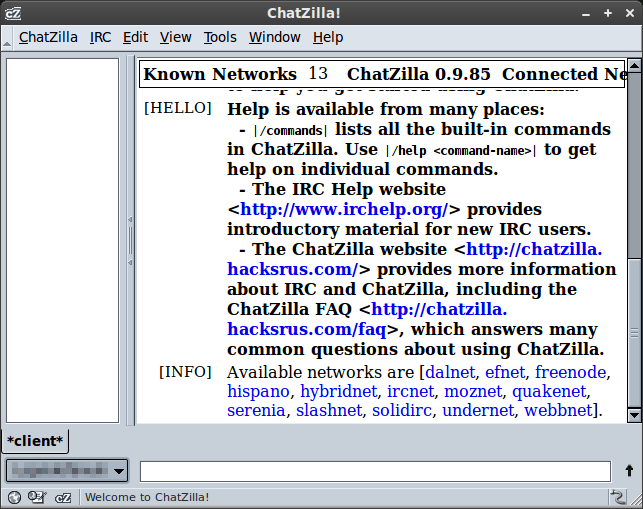Viewport: 643px width, 509px height.
Task: Connect to the undernet network
Action: pos(478,410)
